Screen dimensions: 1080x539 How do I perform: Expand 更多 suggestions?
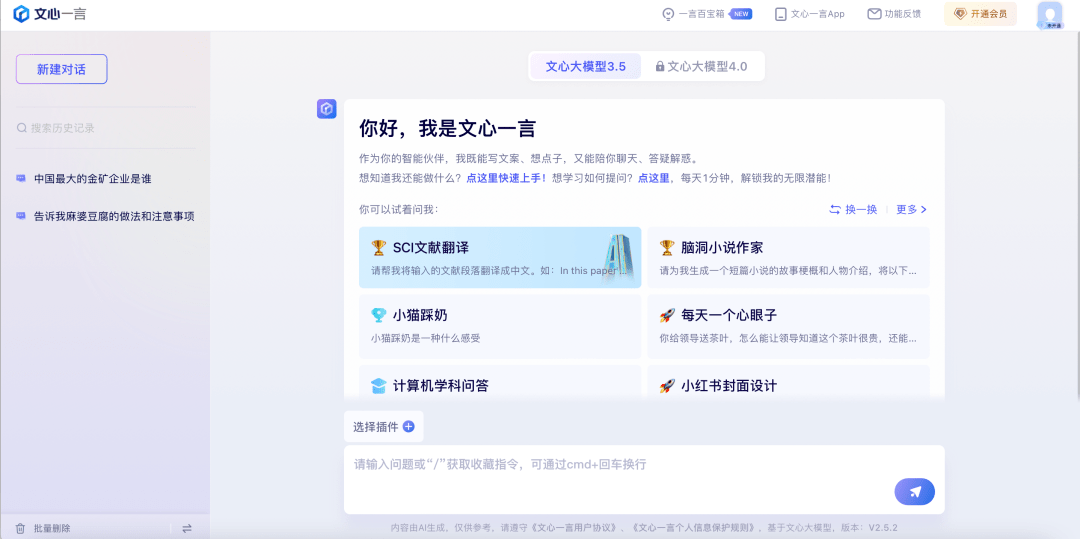pos(911,210)
